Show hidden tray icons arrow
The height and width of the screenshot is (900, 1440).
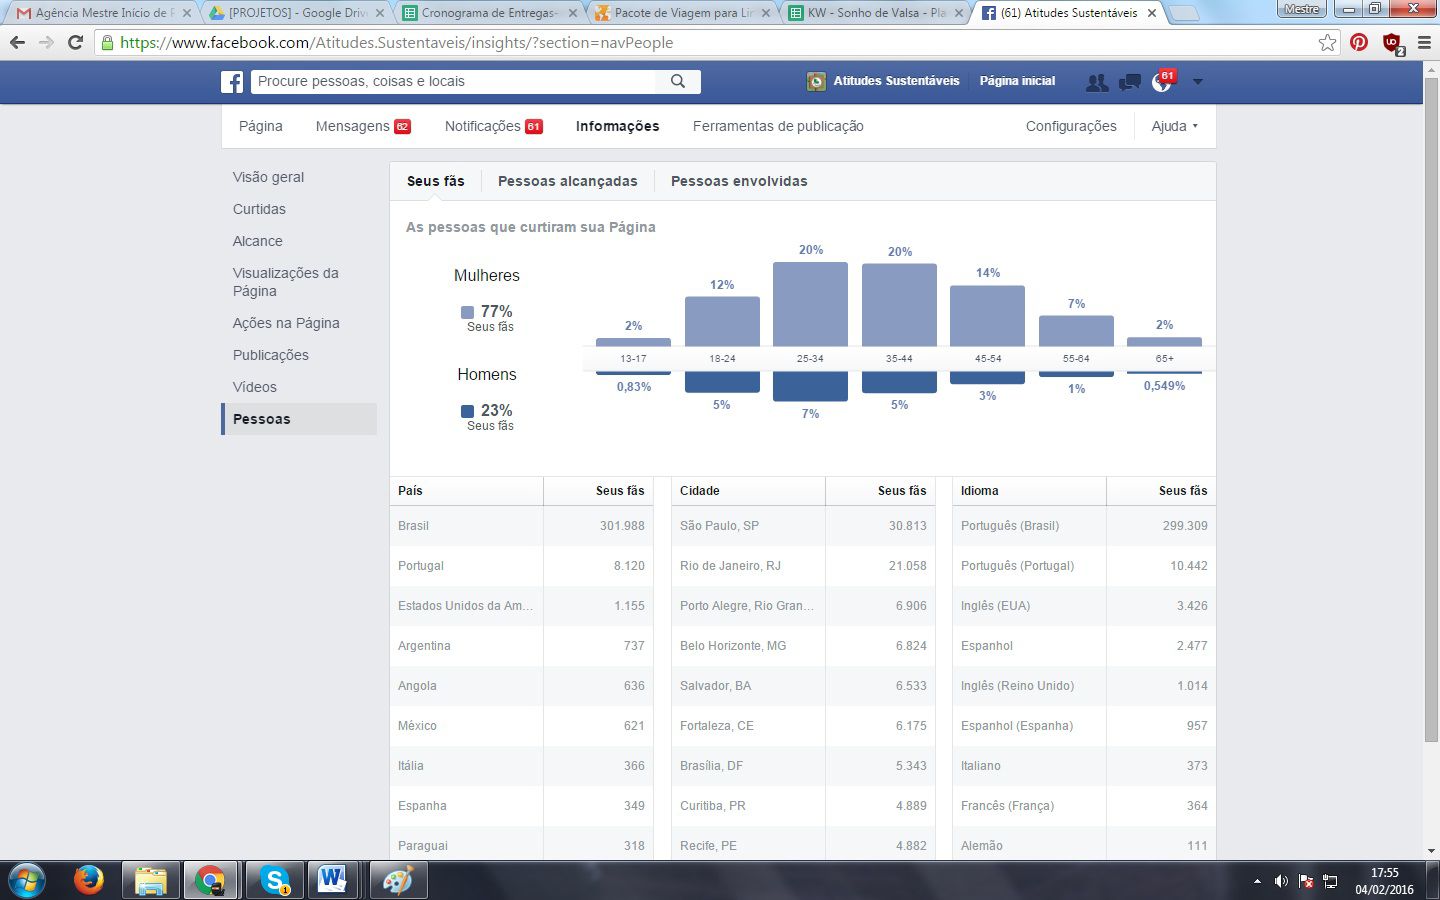pyautogui.click(x=1257, y=881)
